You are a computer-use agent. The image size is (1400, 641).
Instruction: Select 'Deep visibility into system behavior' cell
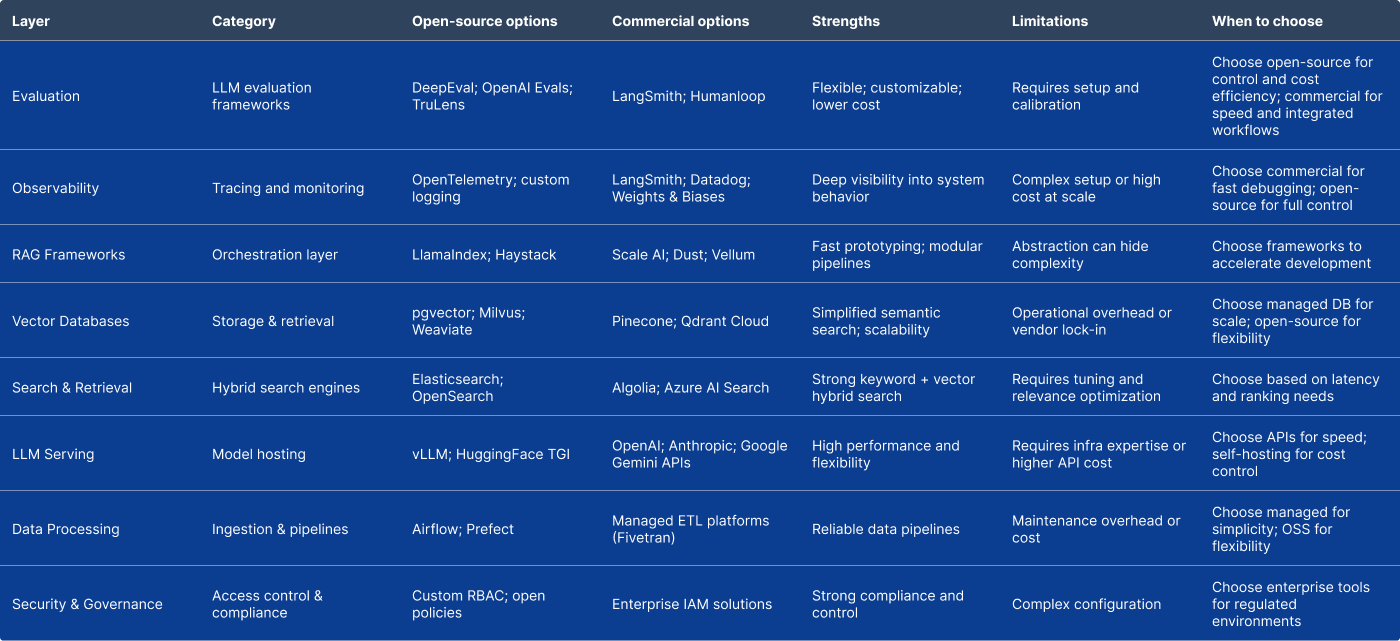pyautogui.click(x=898, y=188)
